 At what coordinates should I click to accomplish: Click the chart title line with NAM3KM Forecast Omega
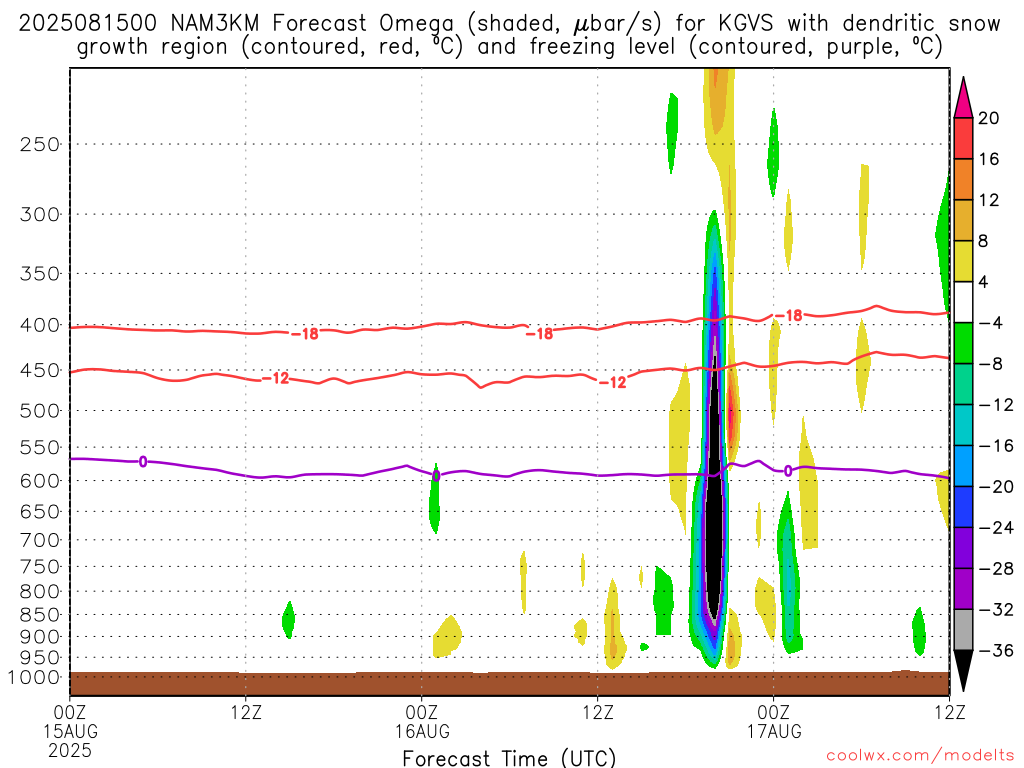pyautogui.click(x=509, y=24)
